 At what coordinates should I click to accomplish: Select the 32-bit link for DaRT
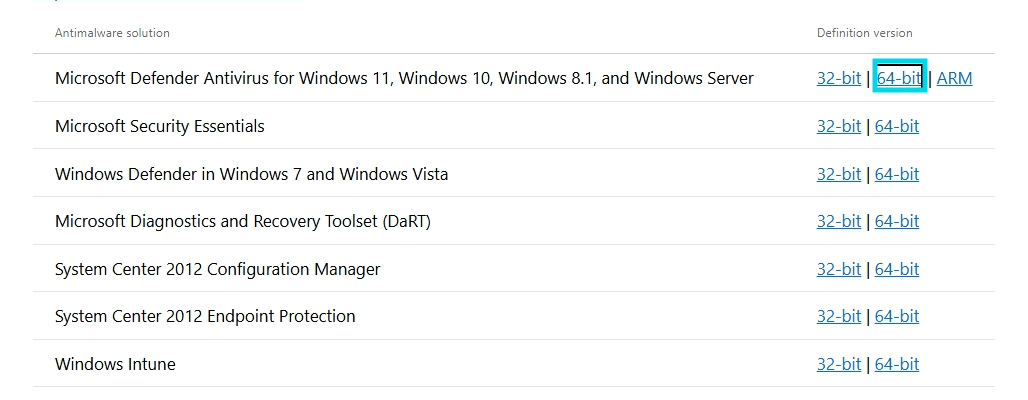[839, 221]
